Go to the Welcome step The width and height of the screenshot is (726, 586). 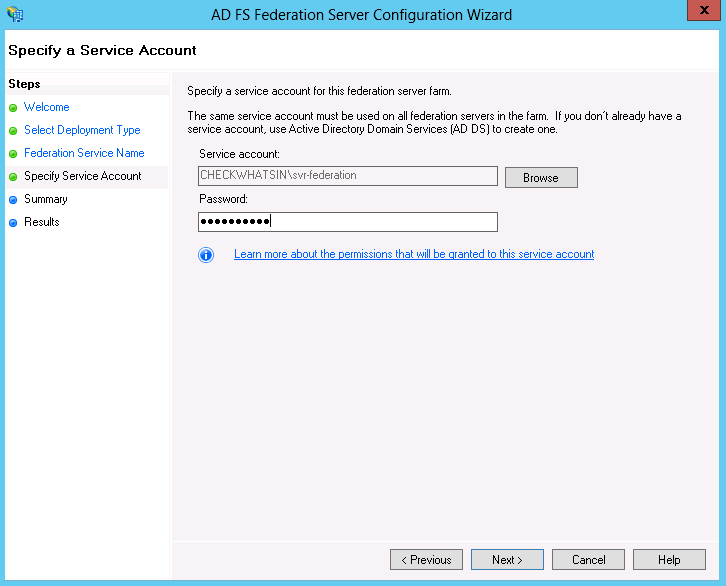click(x=47, y=107)
